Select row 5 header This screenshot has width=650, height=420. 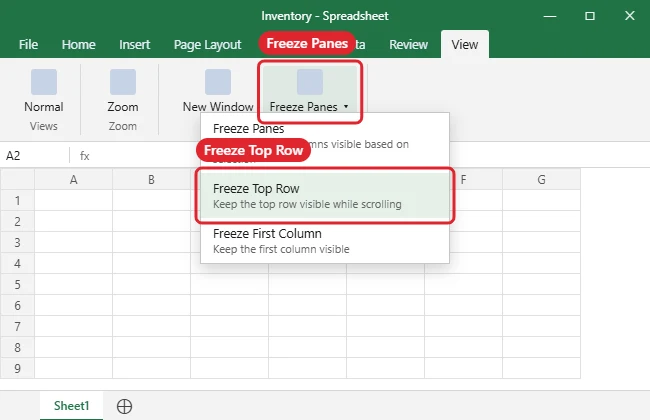tap(17, 284)
